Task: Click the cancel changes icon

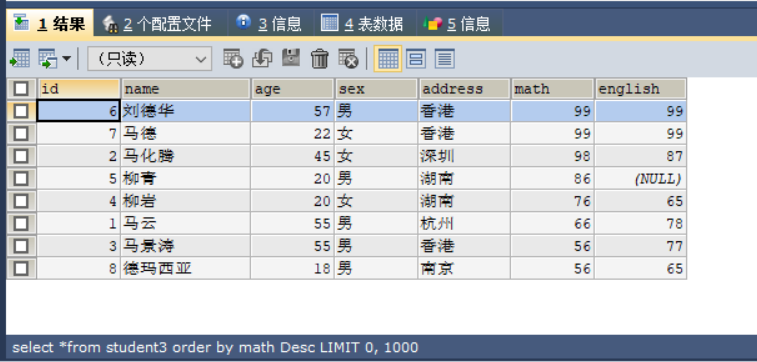Action: [x=348, y=59]
